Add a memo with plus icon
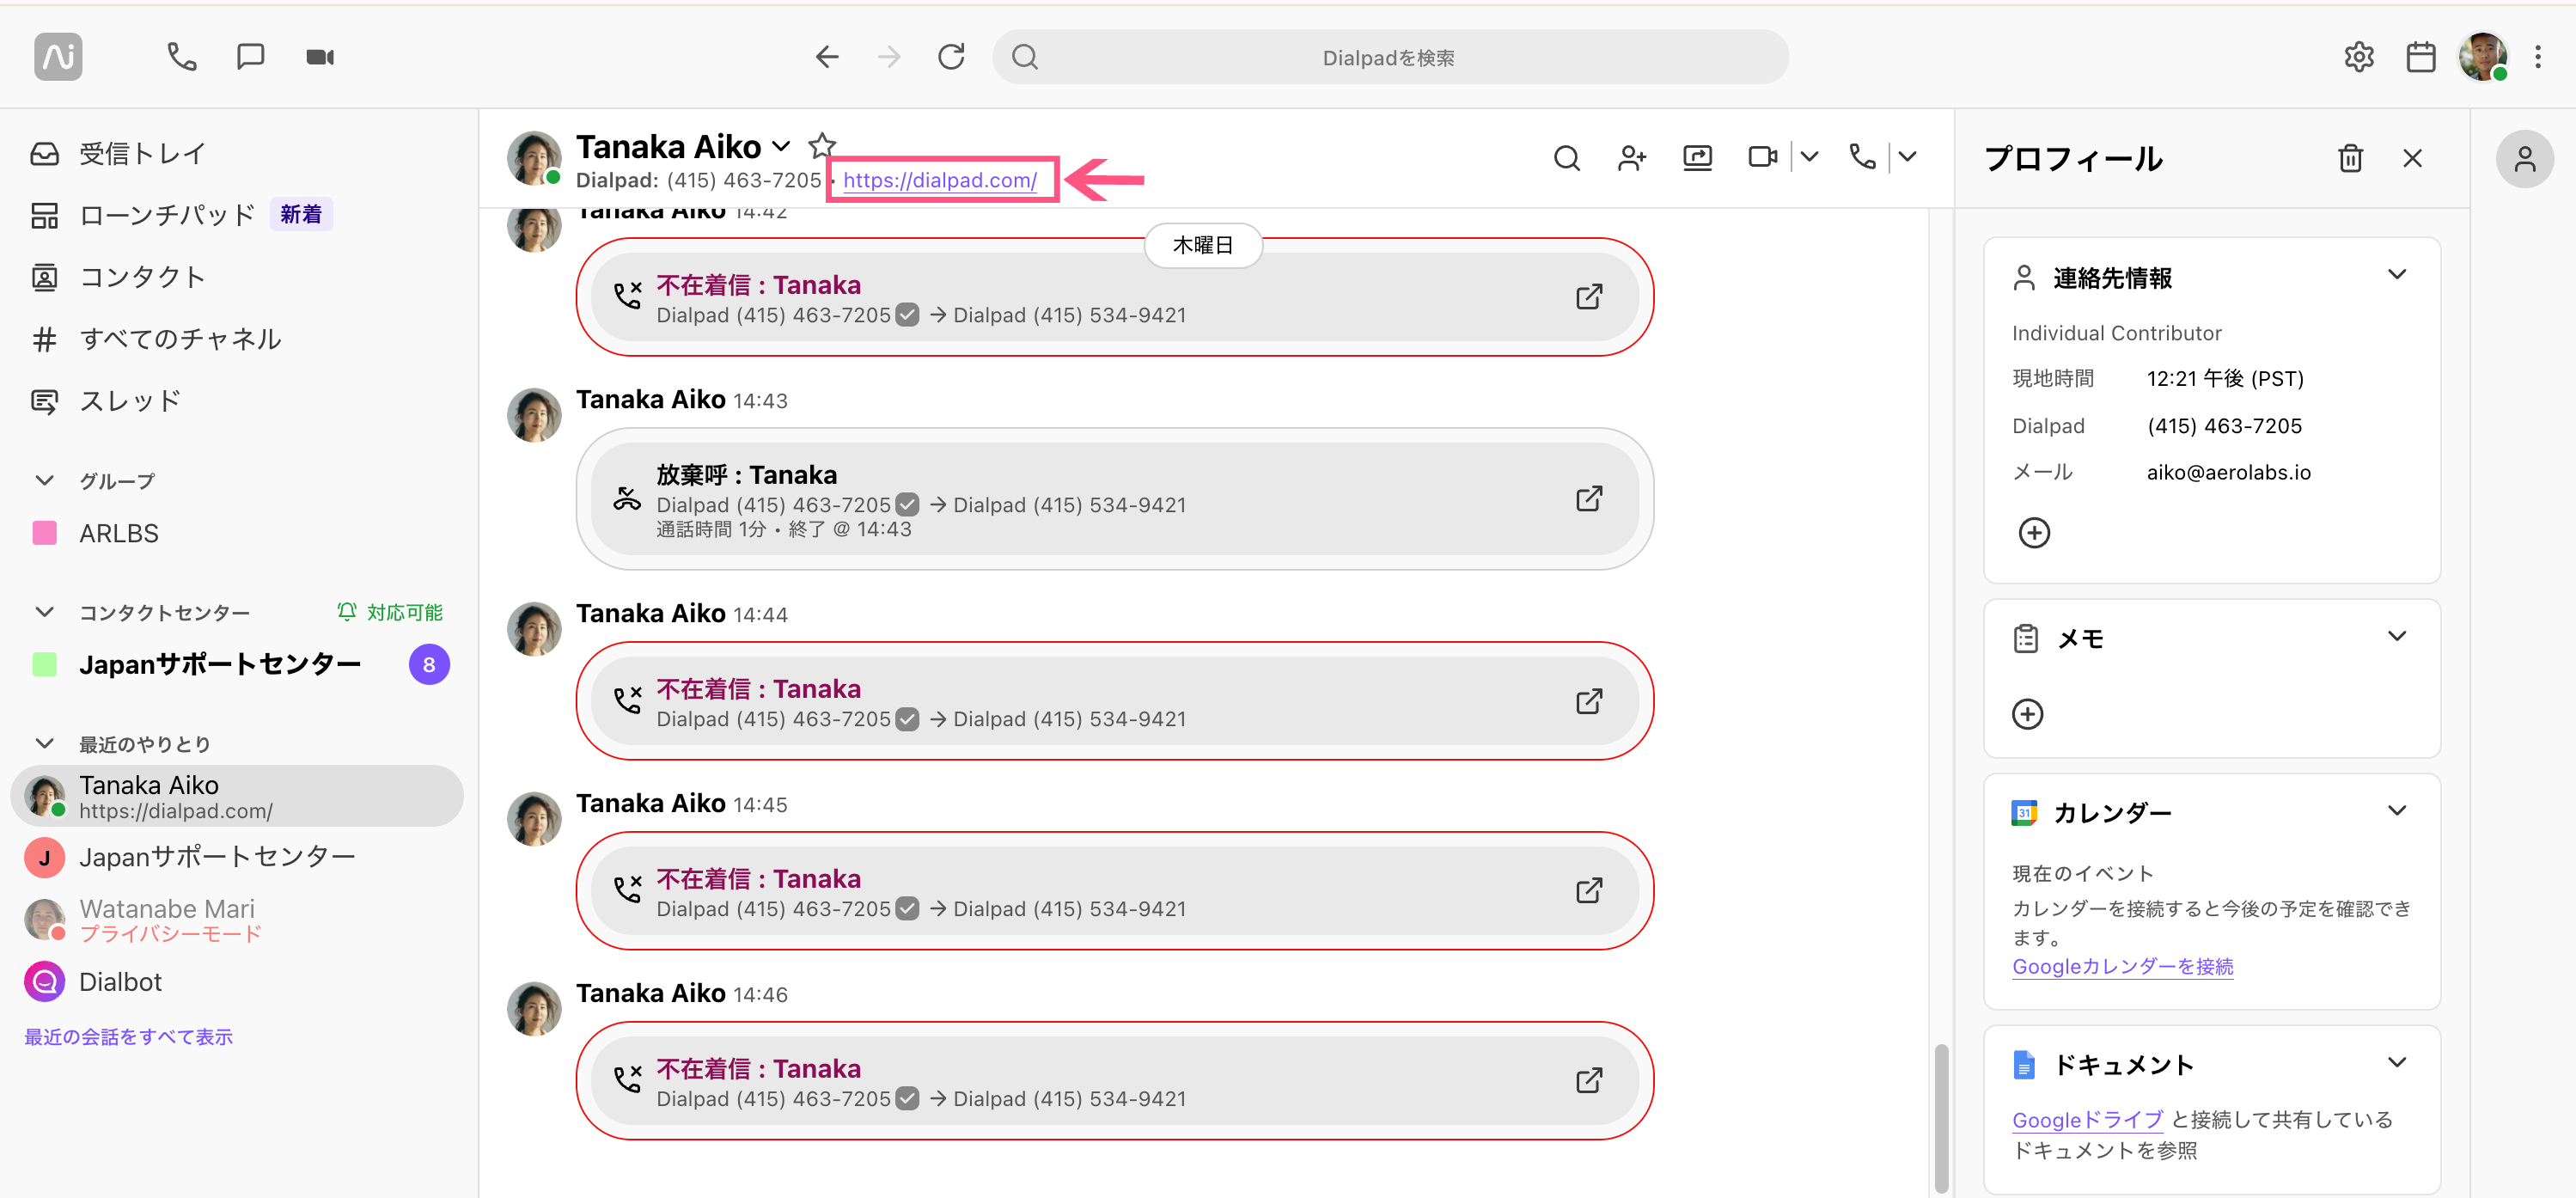2576x1198 pixels. (2027, 715)
